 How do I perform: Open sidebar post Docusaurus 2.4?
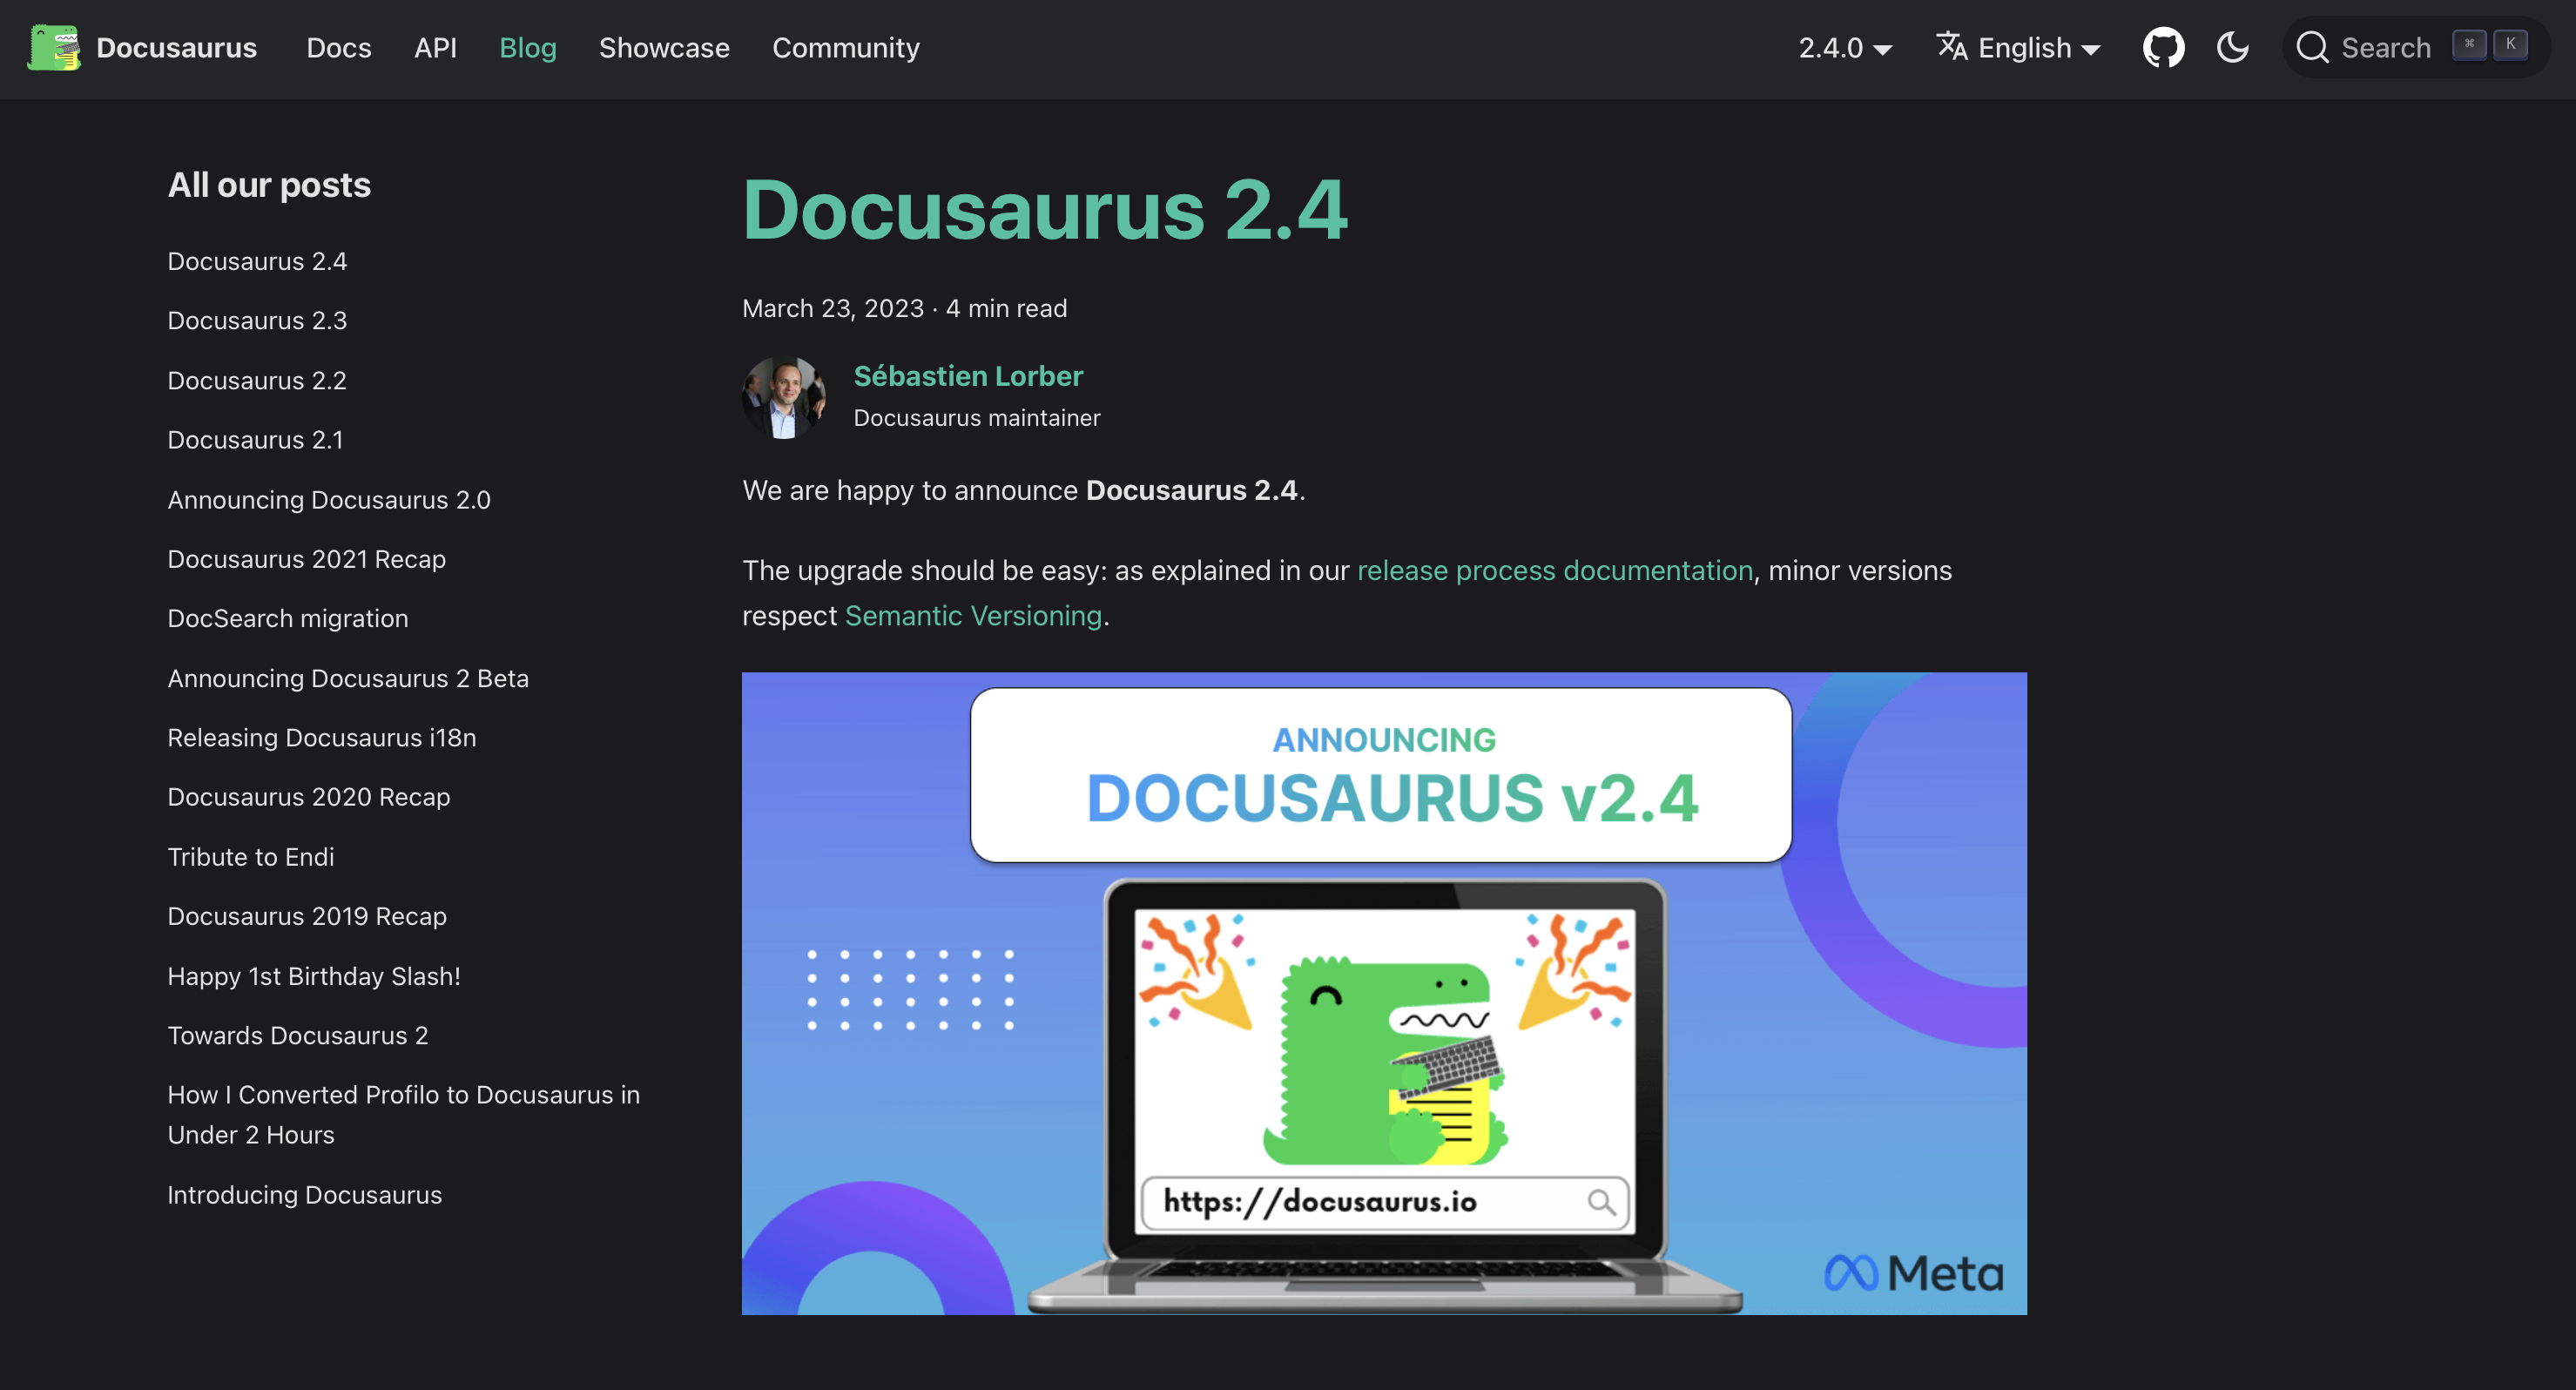257,262
